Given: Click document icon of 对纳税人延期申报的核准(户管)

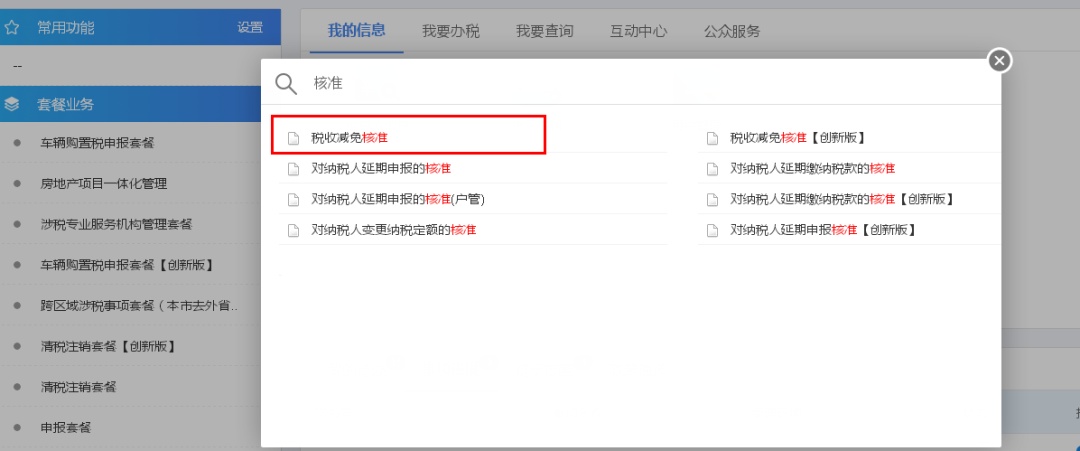Looking at the screenshot, I should click(293, 199).
